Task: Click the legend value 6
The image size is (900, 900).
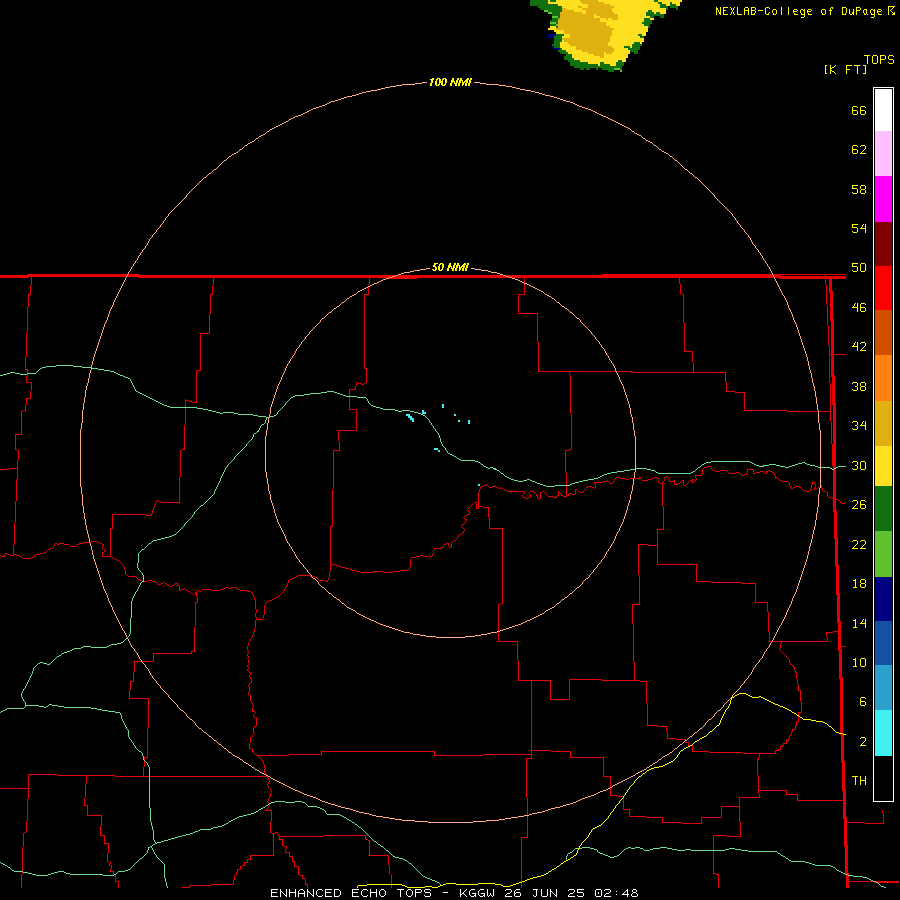Action: (x=862, y=702)
